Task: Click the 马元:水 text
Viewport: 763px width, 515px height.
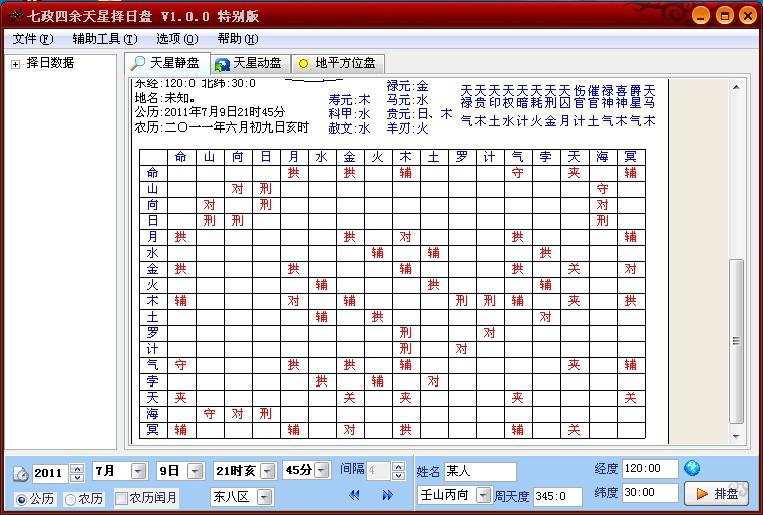Action: coord(407,100)
